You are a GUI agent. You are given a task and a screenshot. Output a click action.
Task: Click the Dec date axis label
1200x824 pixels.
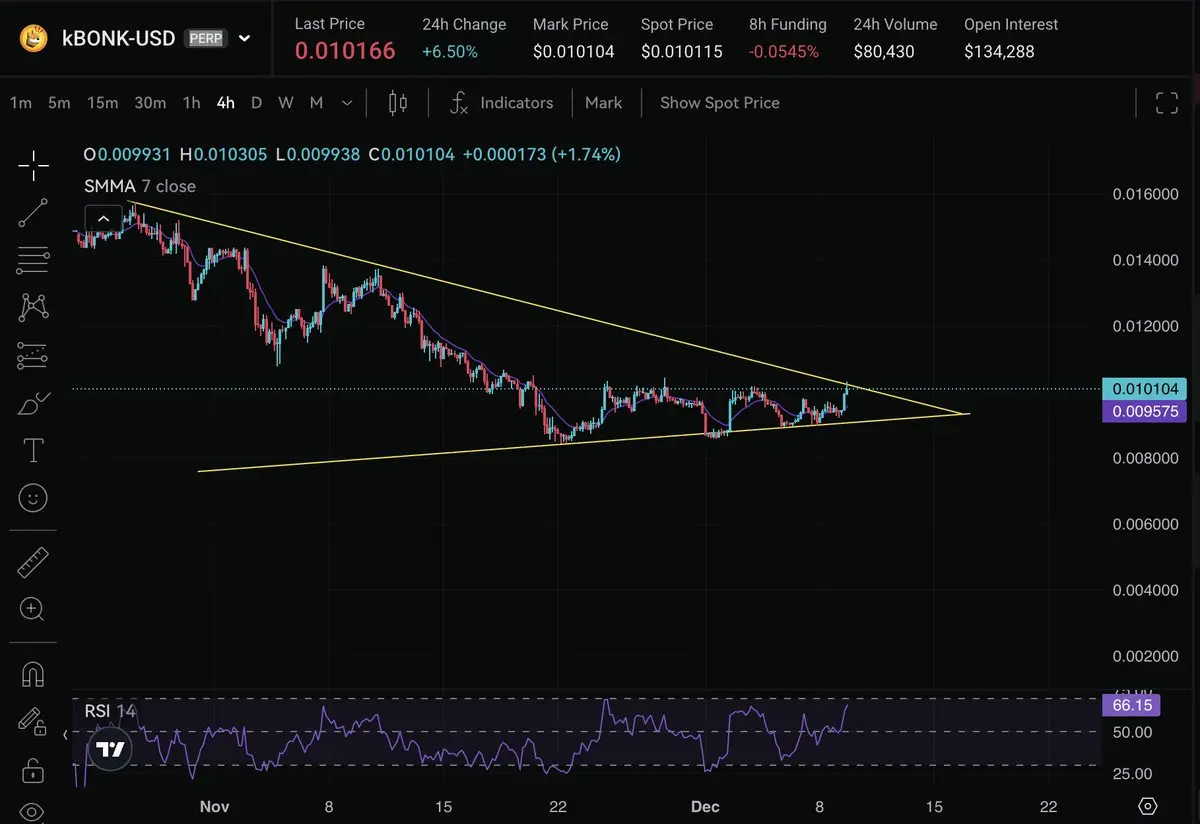(703, 806)
